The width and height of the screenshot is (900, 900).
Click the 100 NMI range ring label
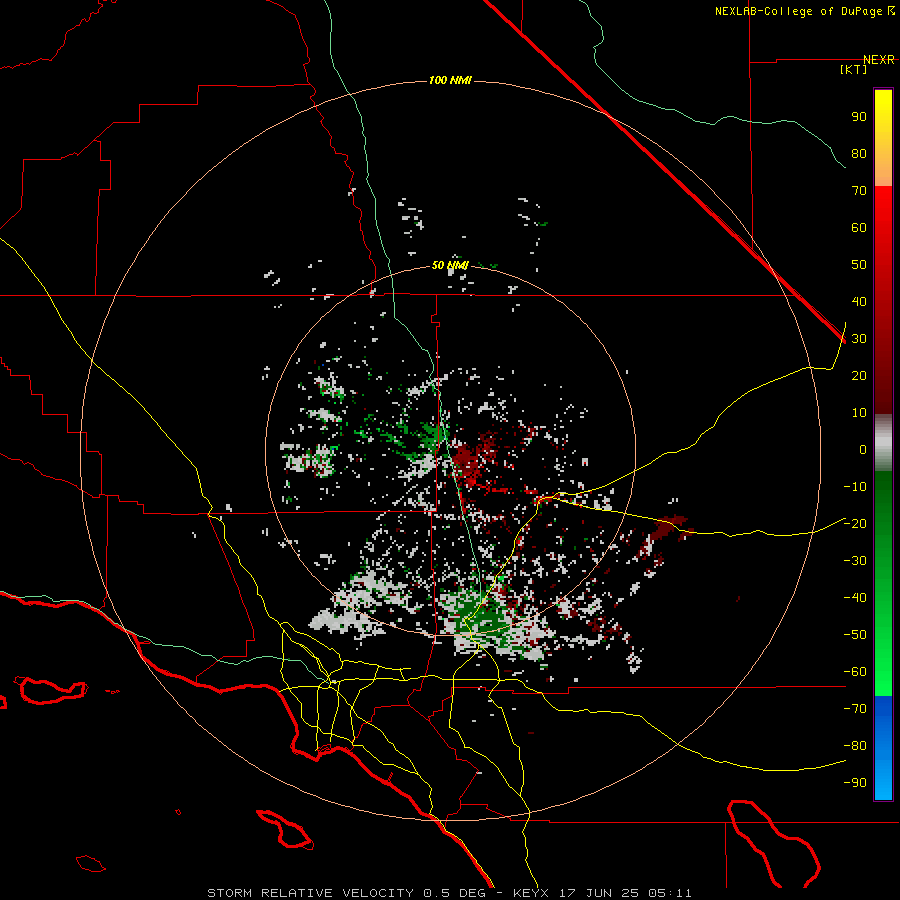[450, 80]
